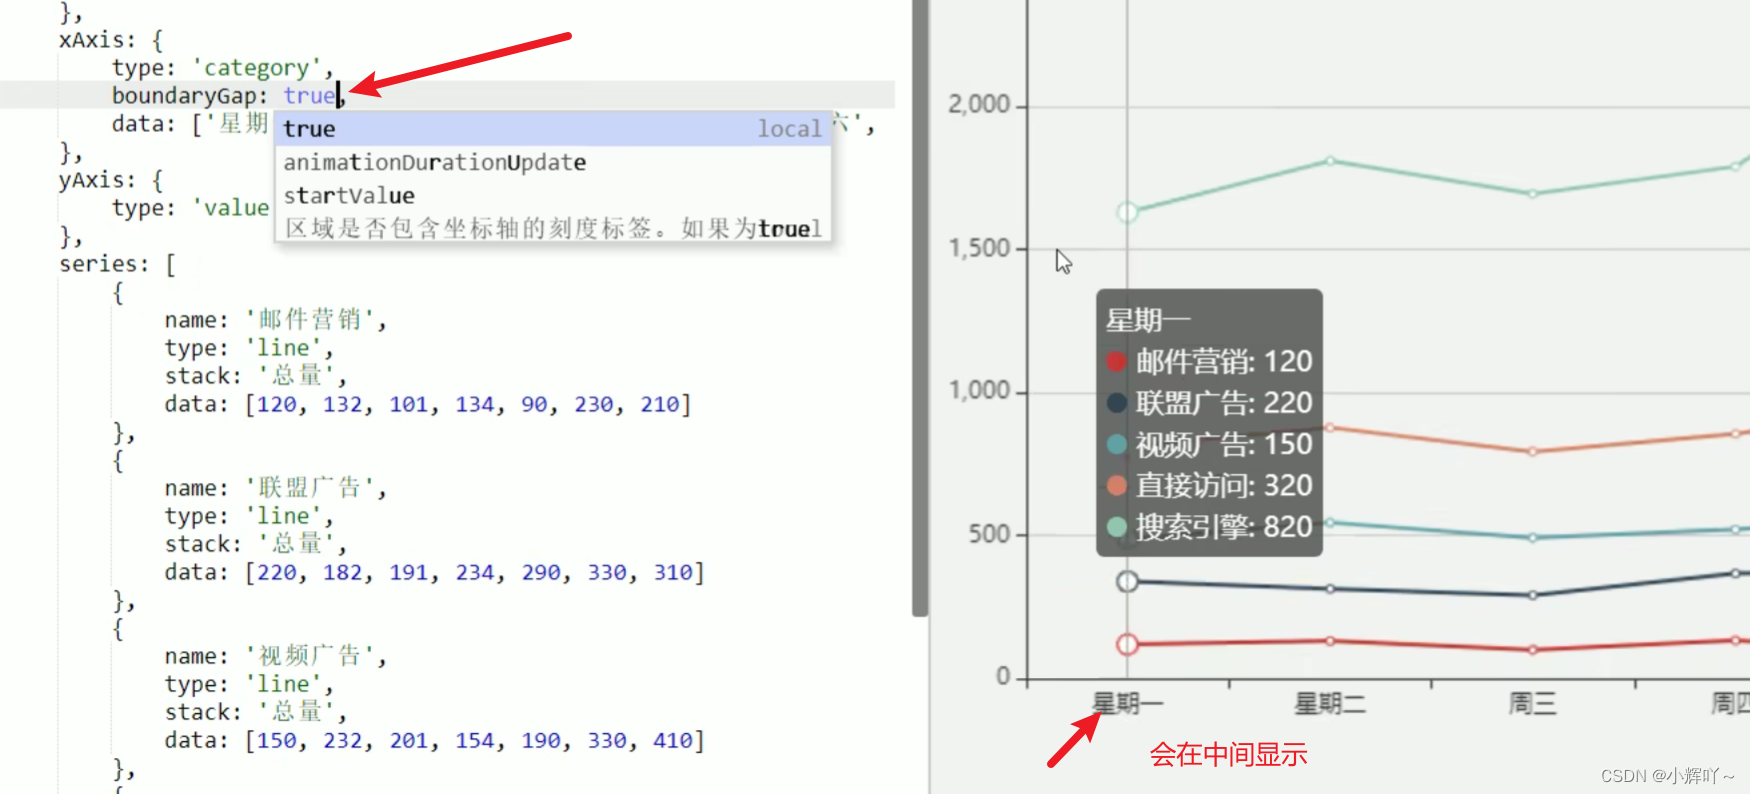Viewport: 1750px width, 794px height.
Task: Click the green 搜索引擎 point at 星期二
Action: tap(1330, 161)
